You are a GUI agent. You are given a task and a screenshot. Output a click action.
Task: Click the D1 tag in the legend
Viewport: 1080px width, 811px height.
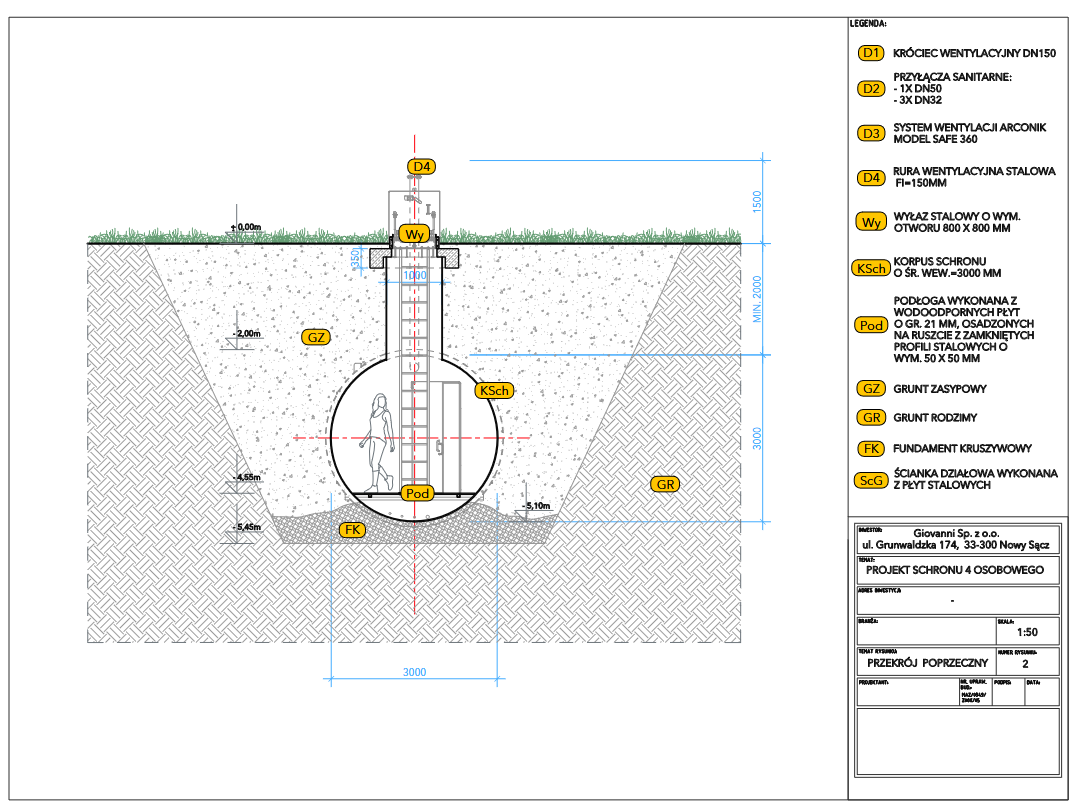click(x=871, y=53)
